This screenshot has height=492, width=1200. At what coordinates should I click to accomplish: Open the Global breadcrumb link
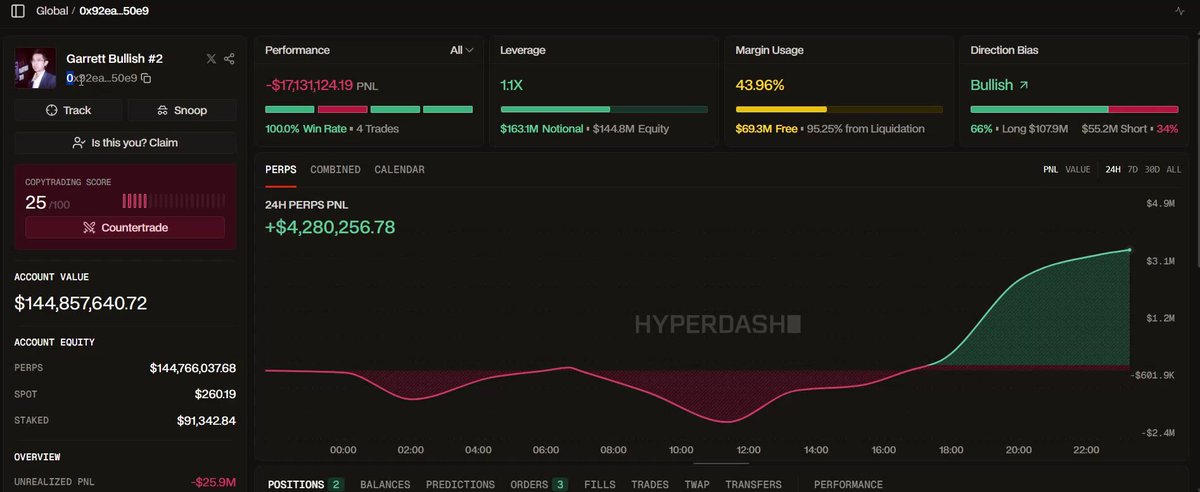tap(52, 10)
